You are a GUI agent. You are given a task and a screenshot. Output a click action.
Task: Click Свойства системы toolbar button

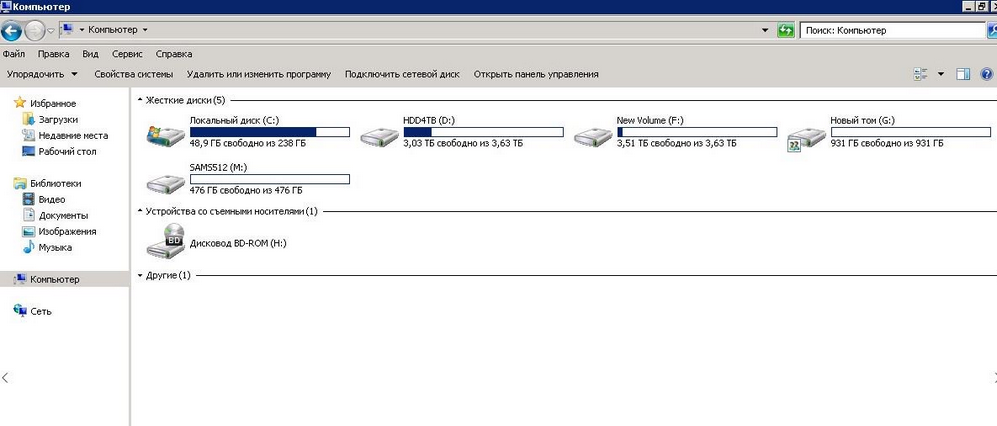[x=133, y=74]
